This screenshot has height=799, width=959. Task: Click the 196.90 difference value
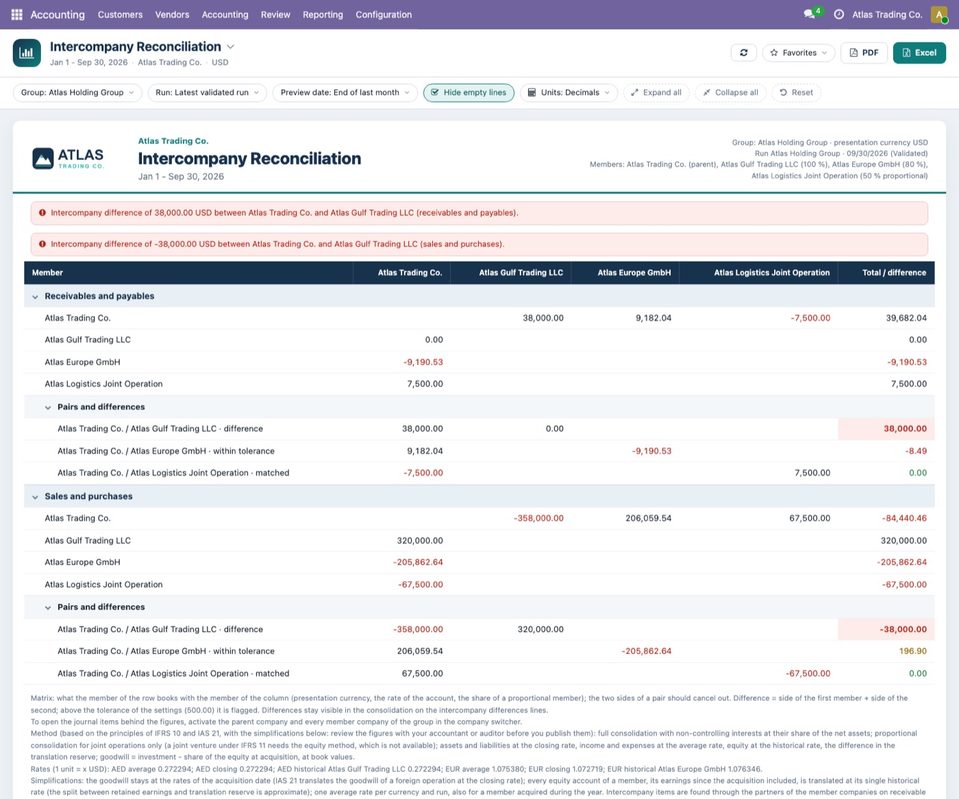click(913, 651)
